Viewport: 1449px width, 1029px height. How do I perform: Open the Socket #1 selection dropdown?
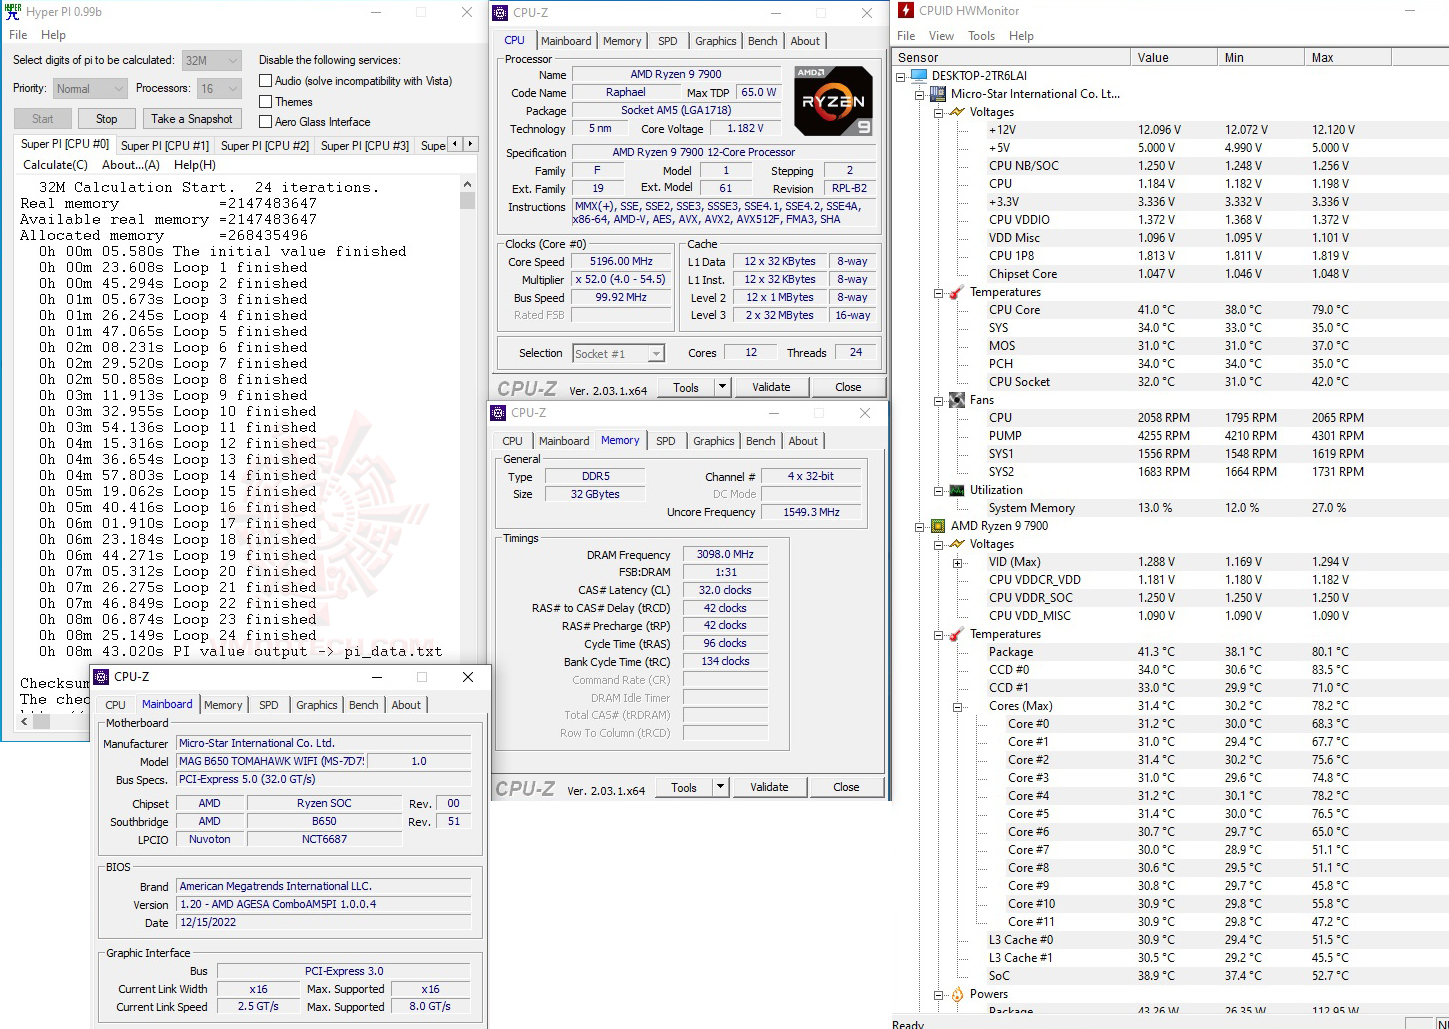click(x=618, y=354)
